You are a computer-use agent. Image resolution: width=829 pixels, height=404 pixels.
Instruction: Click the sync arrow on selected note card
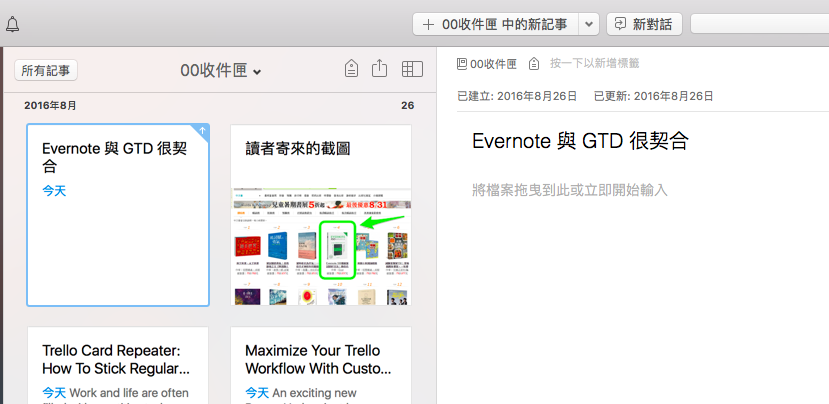click(202, 131)
